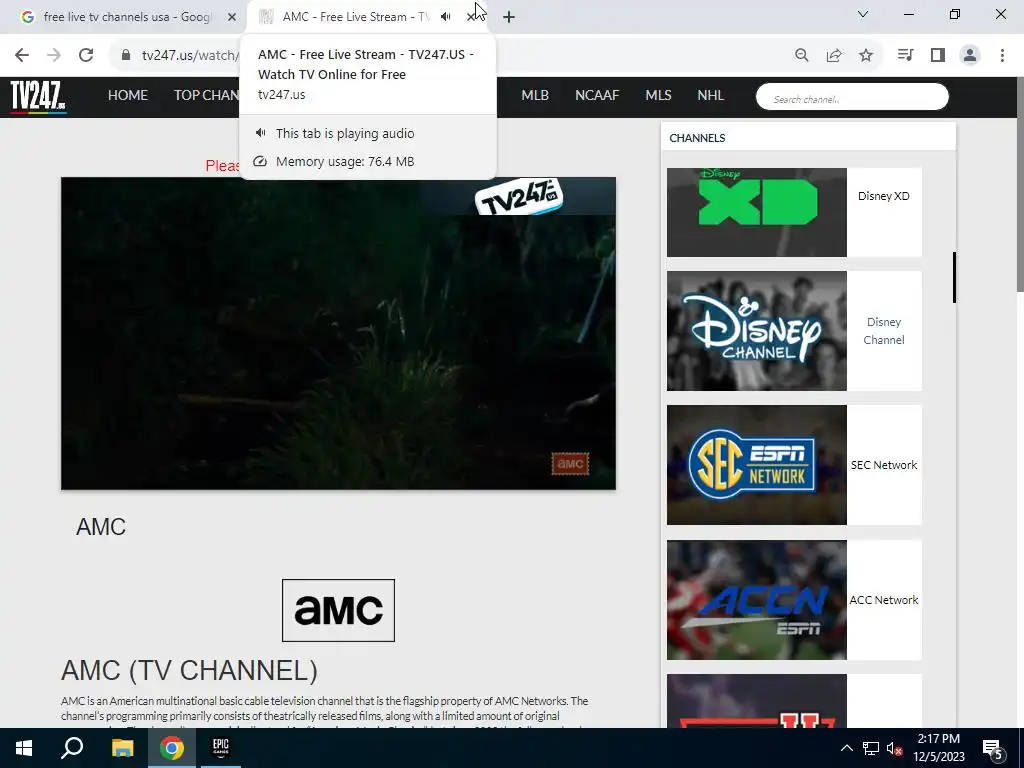Viewport: 1024px width, 768px height.
Task: Click the muted volume tray icon
Action: pyautogui.click(x=894, y=748)
